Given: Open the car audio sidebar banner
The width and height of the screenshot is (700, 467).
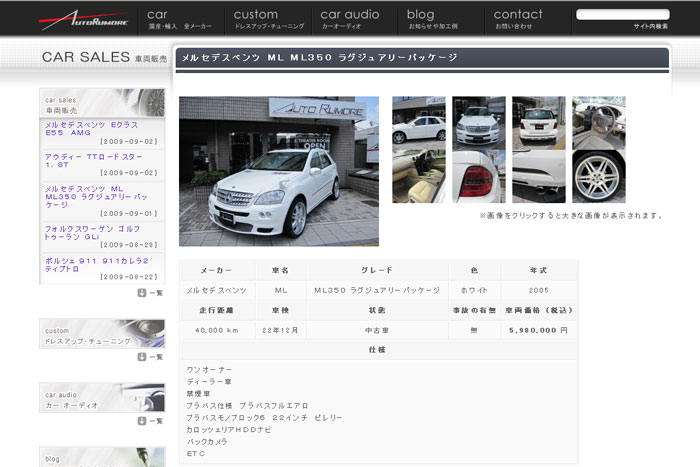Looking at the screenshot, I should [x=102, y=397].
